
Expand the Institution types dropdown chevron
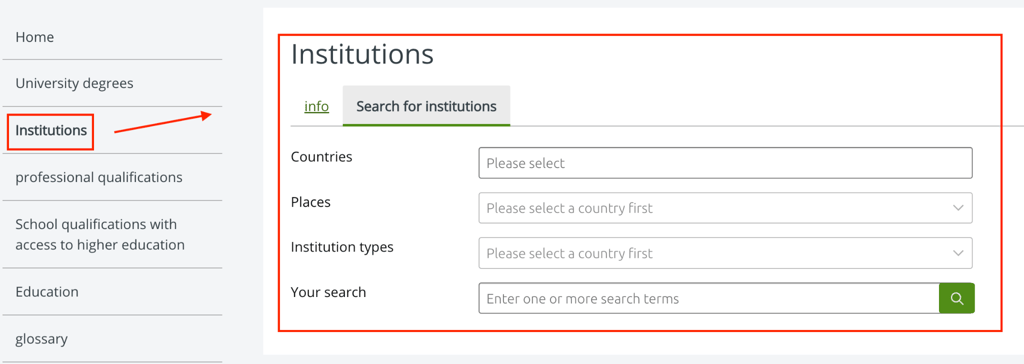958,253
